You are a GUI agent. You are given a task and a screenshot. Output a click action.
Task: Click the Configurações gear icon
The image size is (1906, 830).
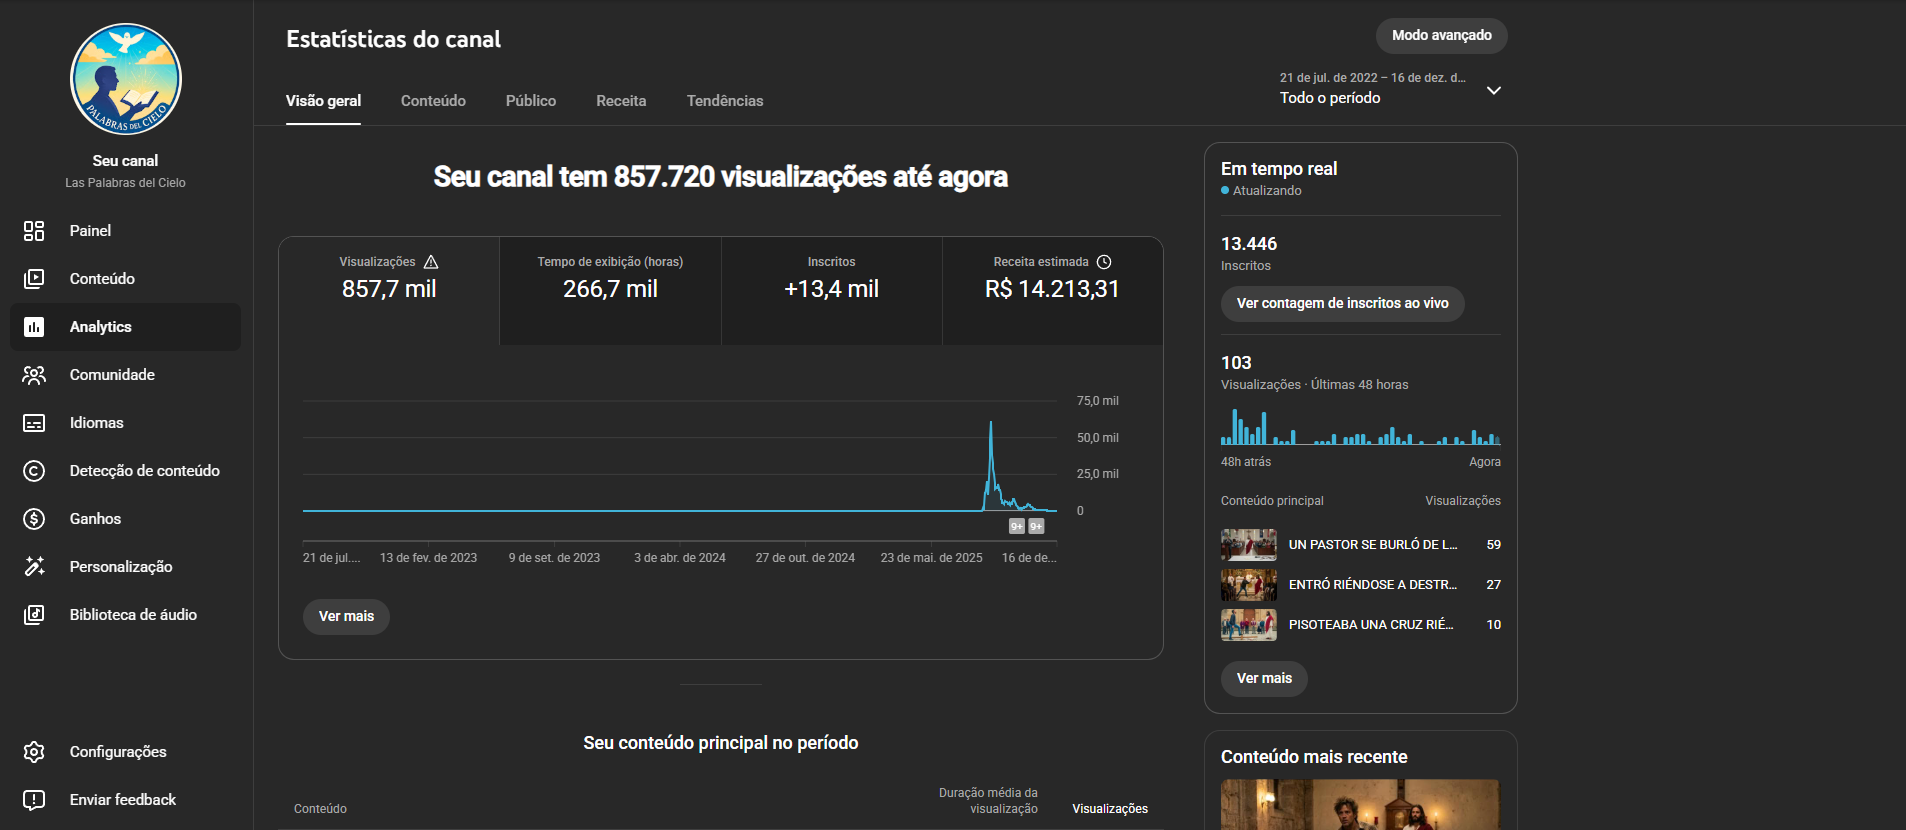pos(34,752)
